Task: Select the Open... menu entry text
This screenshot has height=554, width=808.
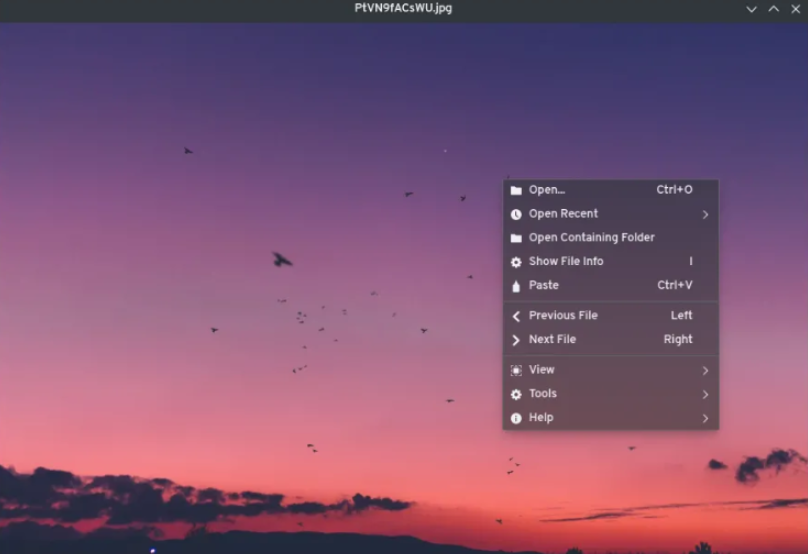Action: tap(547, 190)
